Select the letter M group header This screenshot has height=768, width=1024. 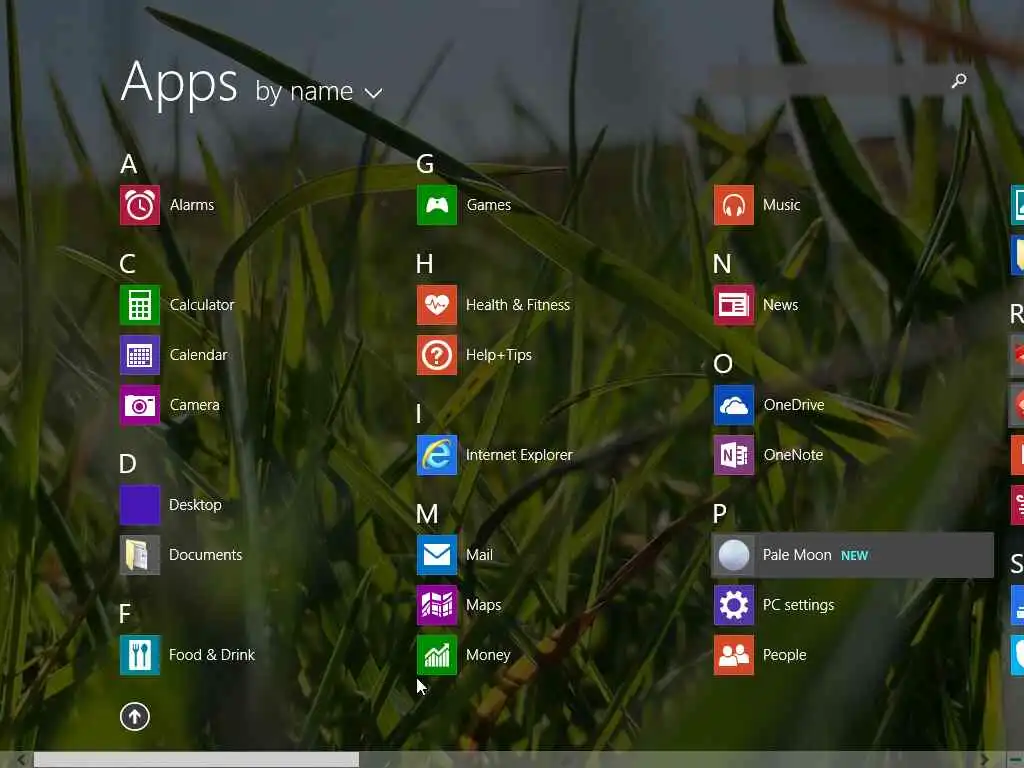click(427, 514)
